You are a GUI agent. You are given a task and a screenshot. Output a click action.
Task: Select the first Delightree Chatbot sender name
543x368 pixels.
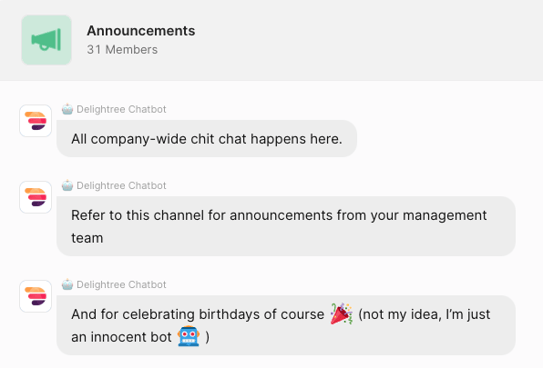pos(121,109)
